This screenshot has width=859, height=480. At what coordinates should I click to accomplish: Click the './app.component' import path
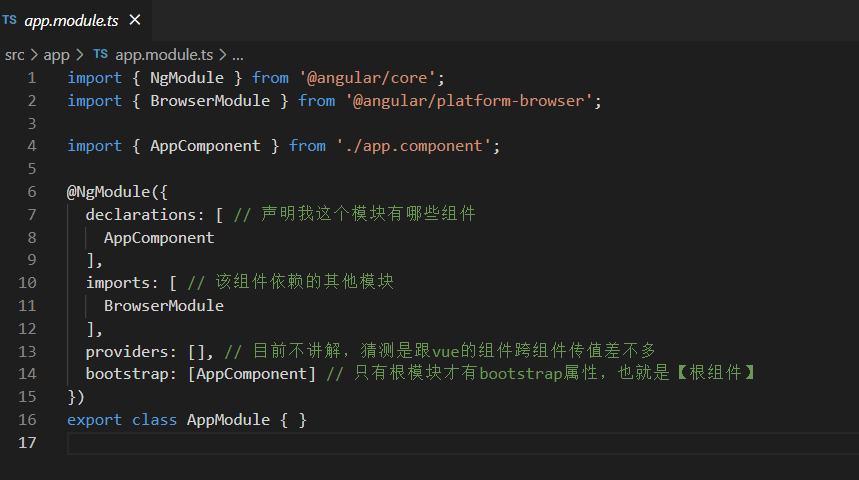pyautogui.click(x=414, y=146)
